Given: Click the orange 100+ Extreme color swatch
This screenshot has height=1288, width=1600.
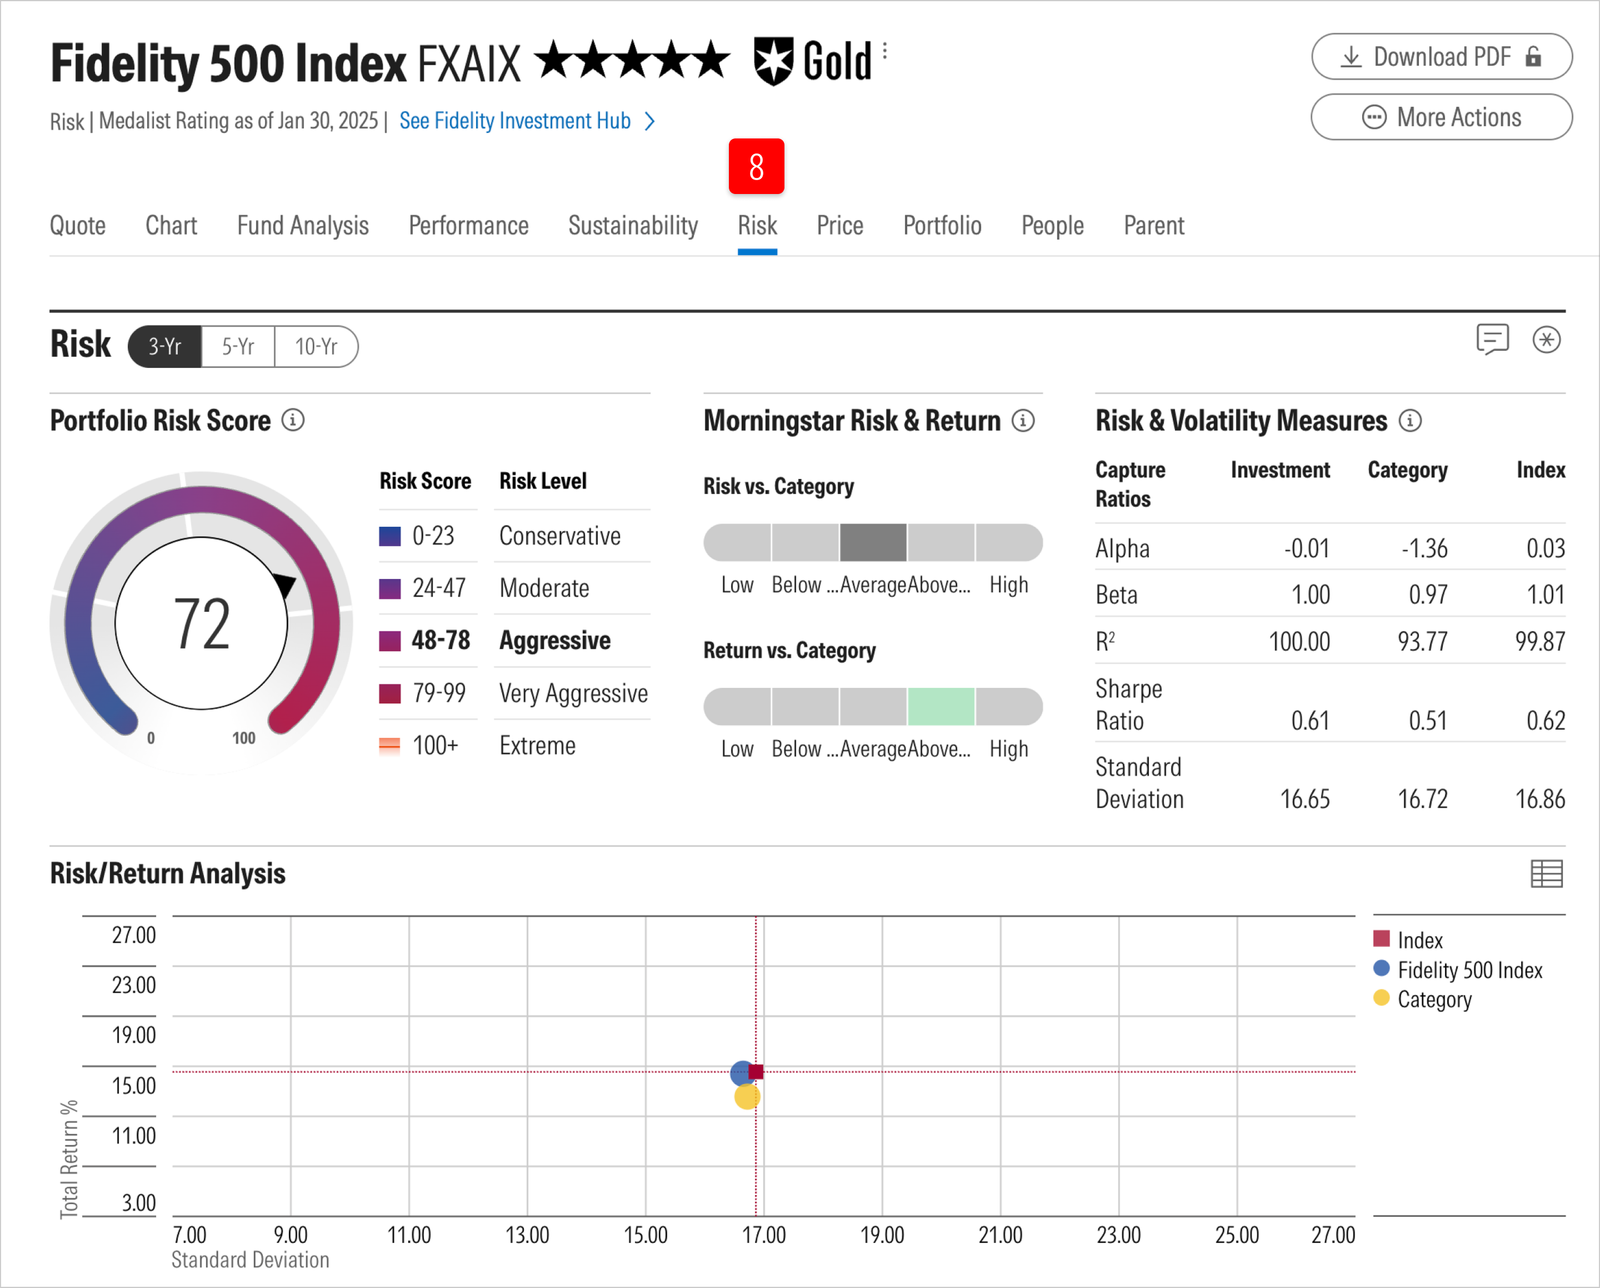Looking at the screenshot, I should [x=390, y=745].
